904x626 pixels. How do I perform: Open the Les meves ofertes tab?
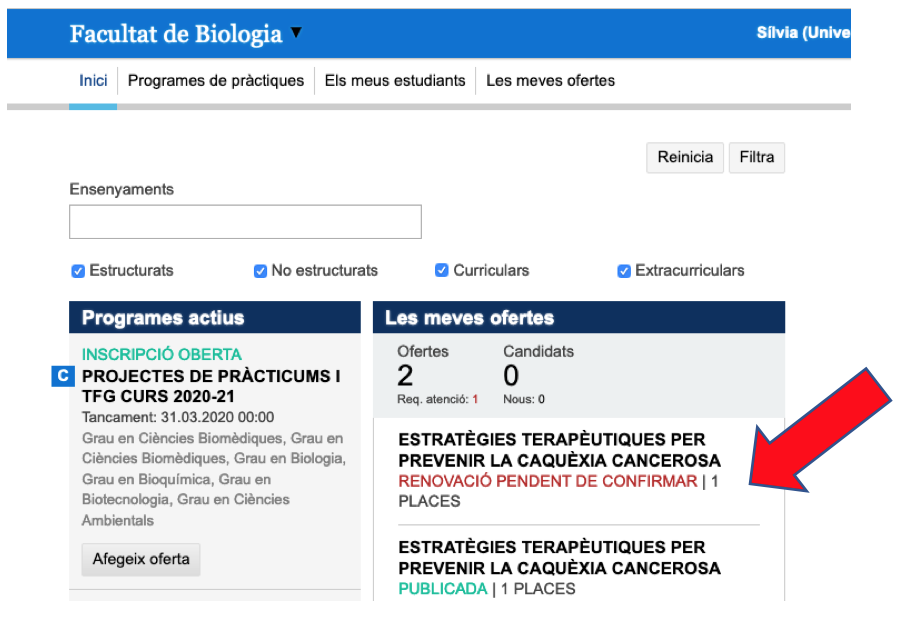(x=550, y=81)
